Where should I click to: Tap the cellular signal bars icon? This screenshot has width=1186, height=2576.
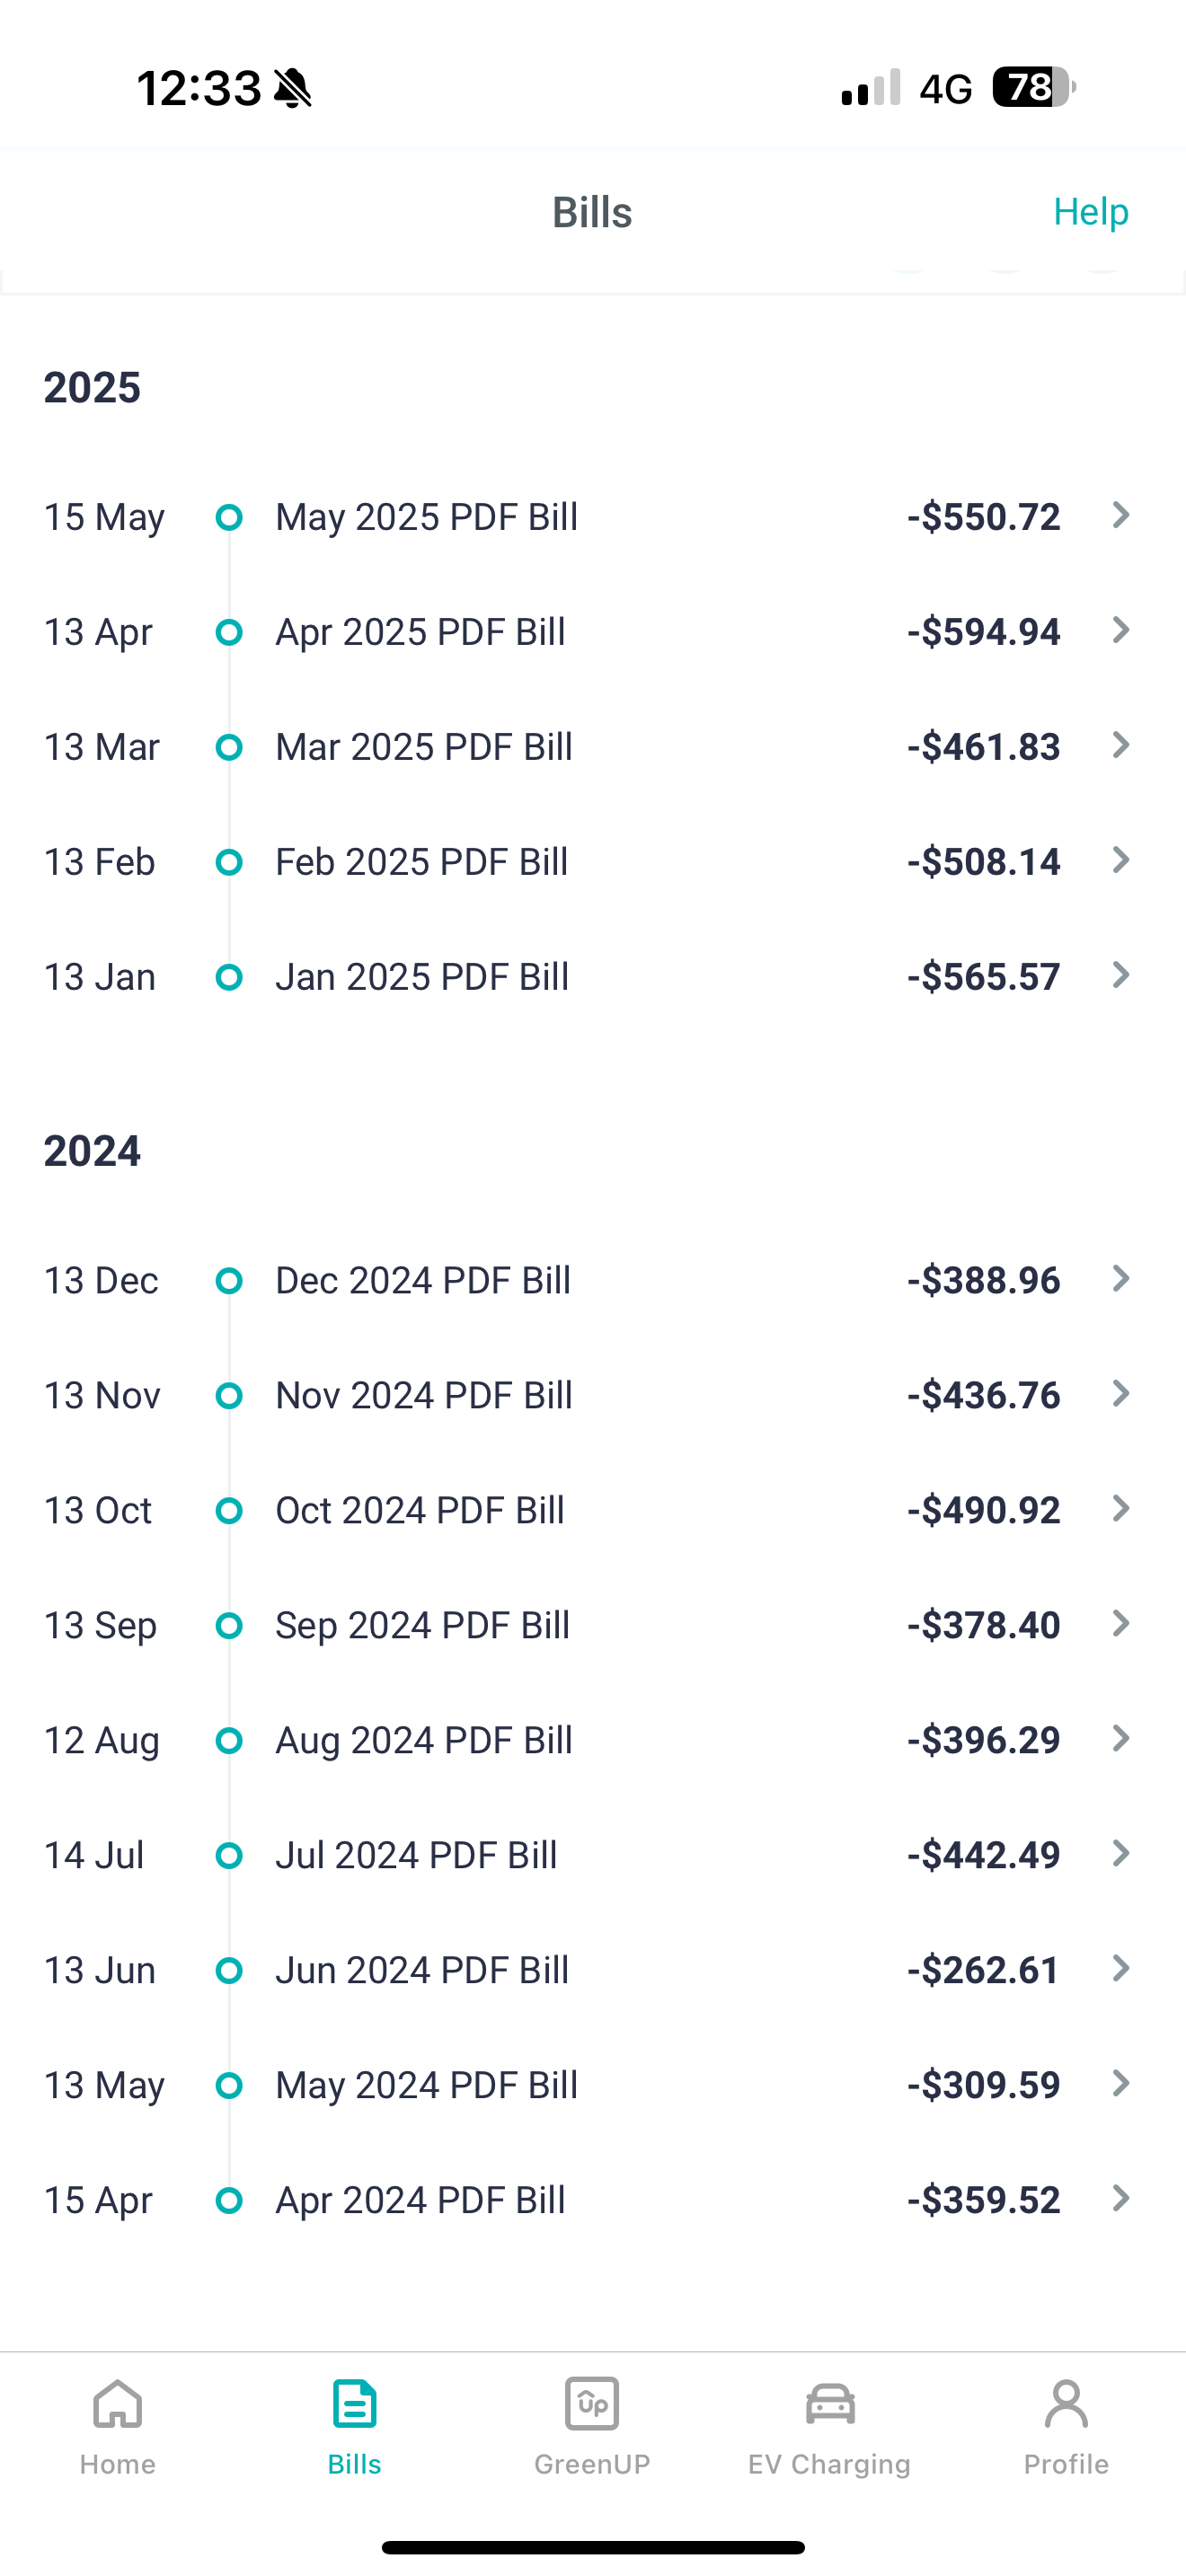(x=871, y=88)
